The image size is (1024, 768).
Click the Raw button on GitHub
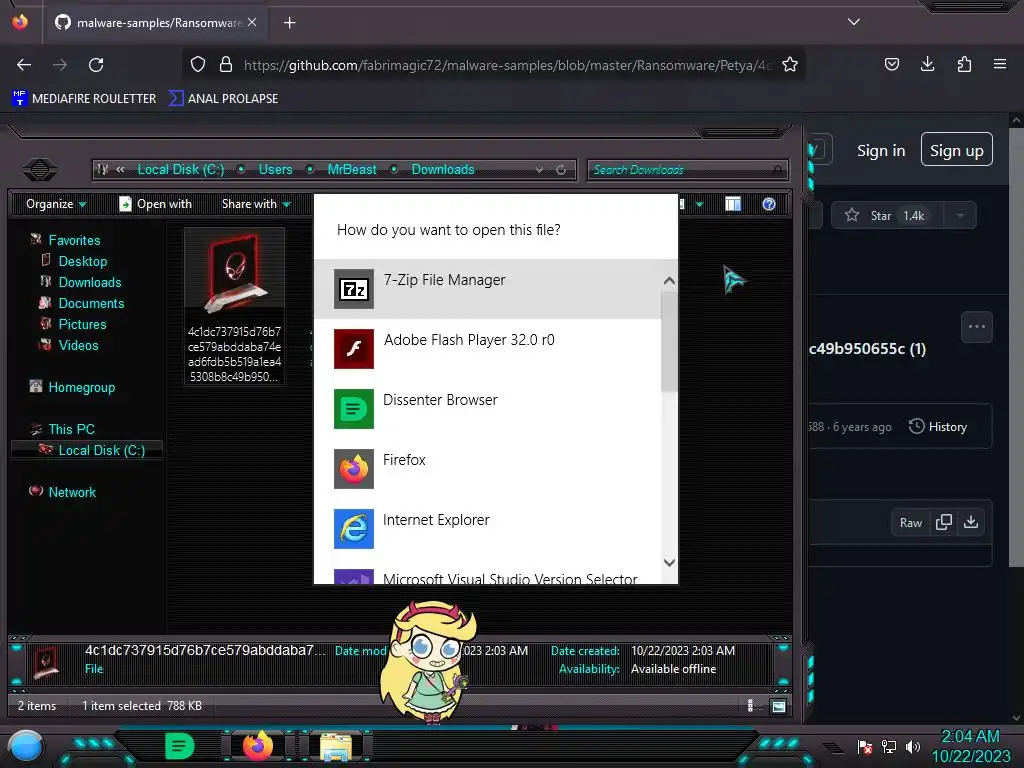911,522
